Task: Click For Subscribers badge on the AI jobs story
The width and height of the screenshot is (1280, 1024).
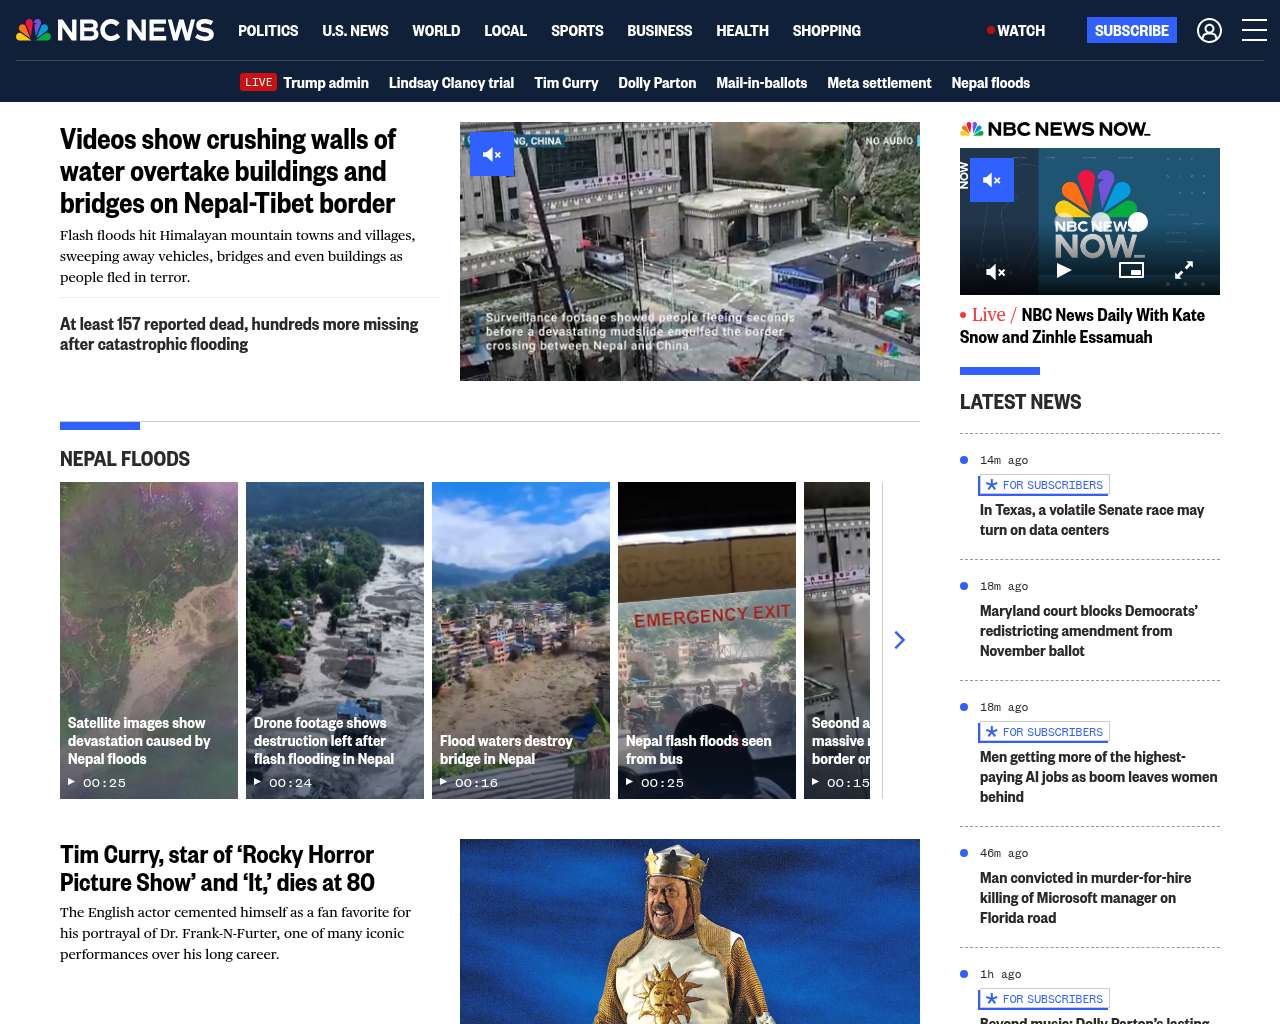Action: (x=1044, y=732)
